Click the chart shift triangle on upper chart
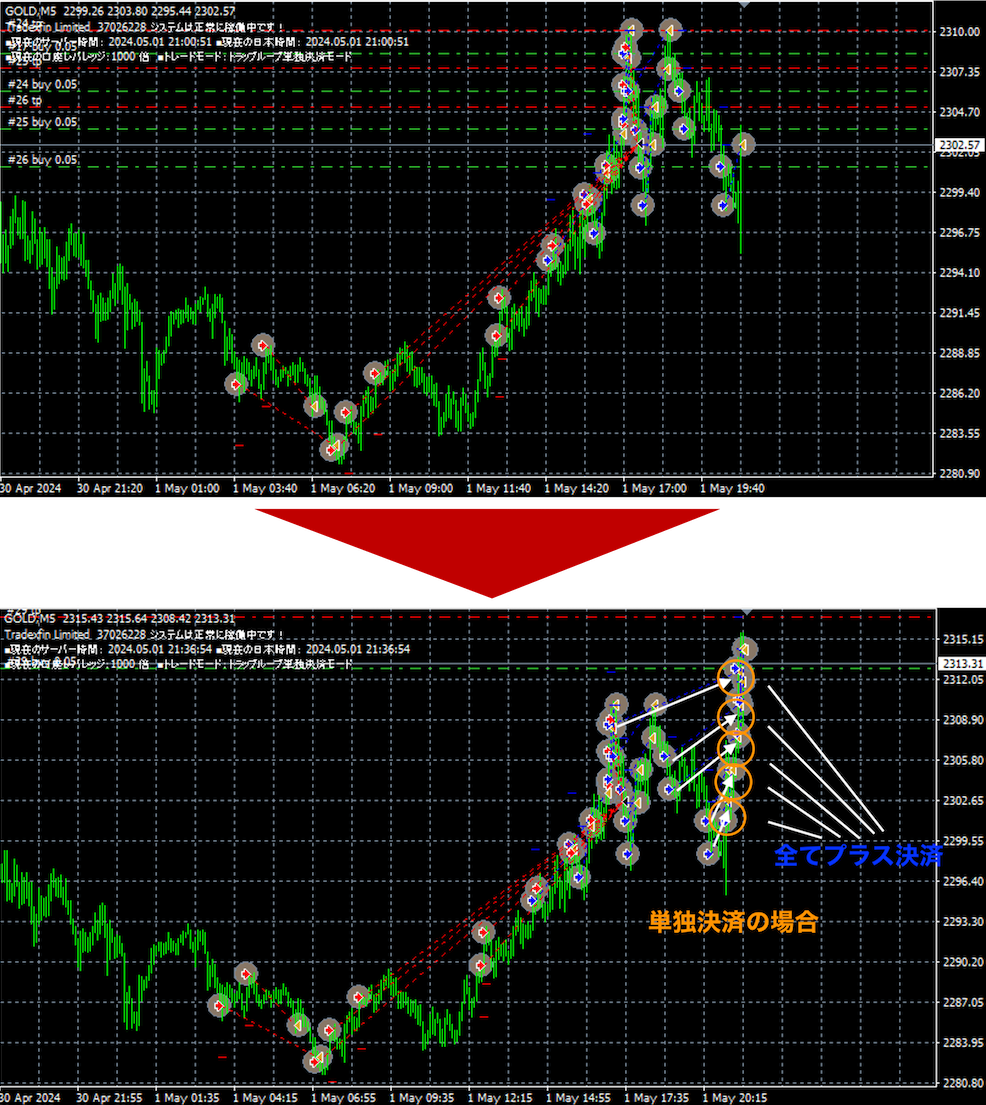Screen dimensions: 986x1105 click(743, 5)
